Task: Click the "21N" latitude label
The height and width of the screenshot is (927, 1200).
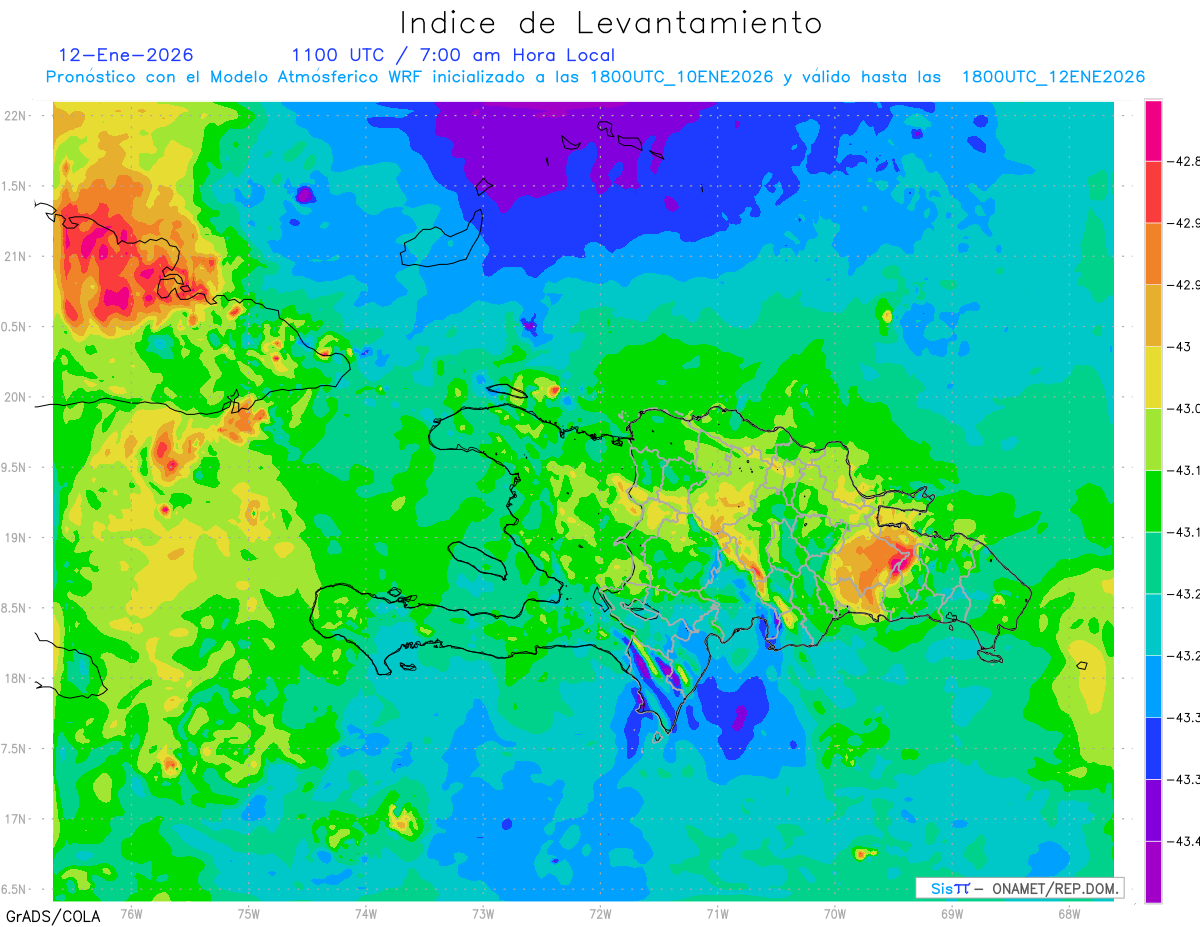Action: (14, 256)
